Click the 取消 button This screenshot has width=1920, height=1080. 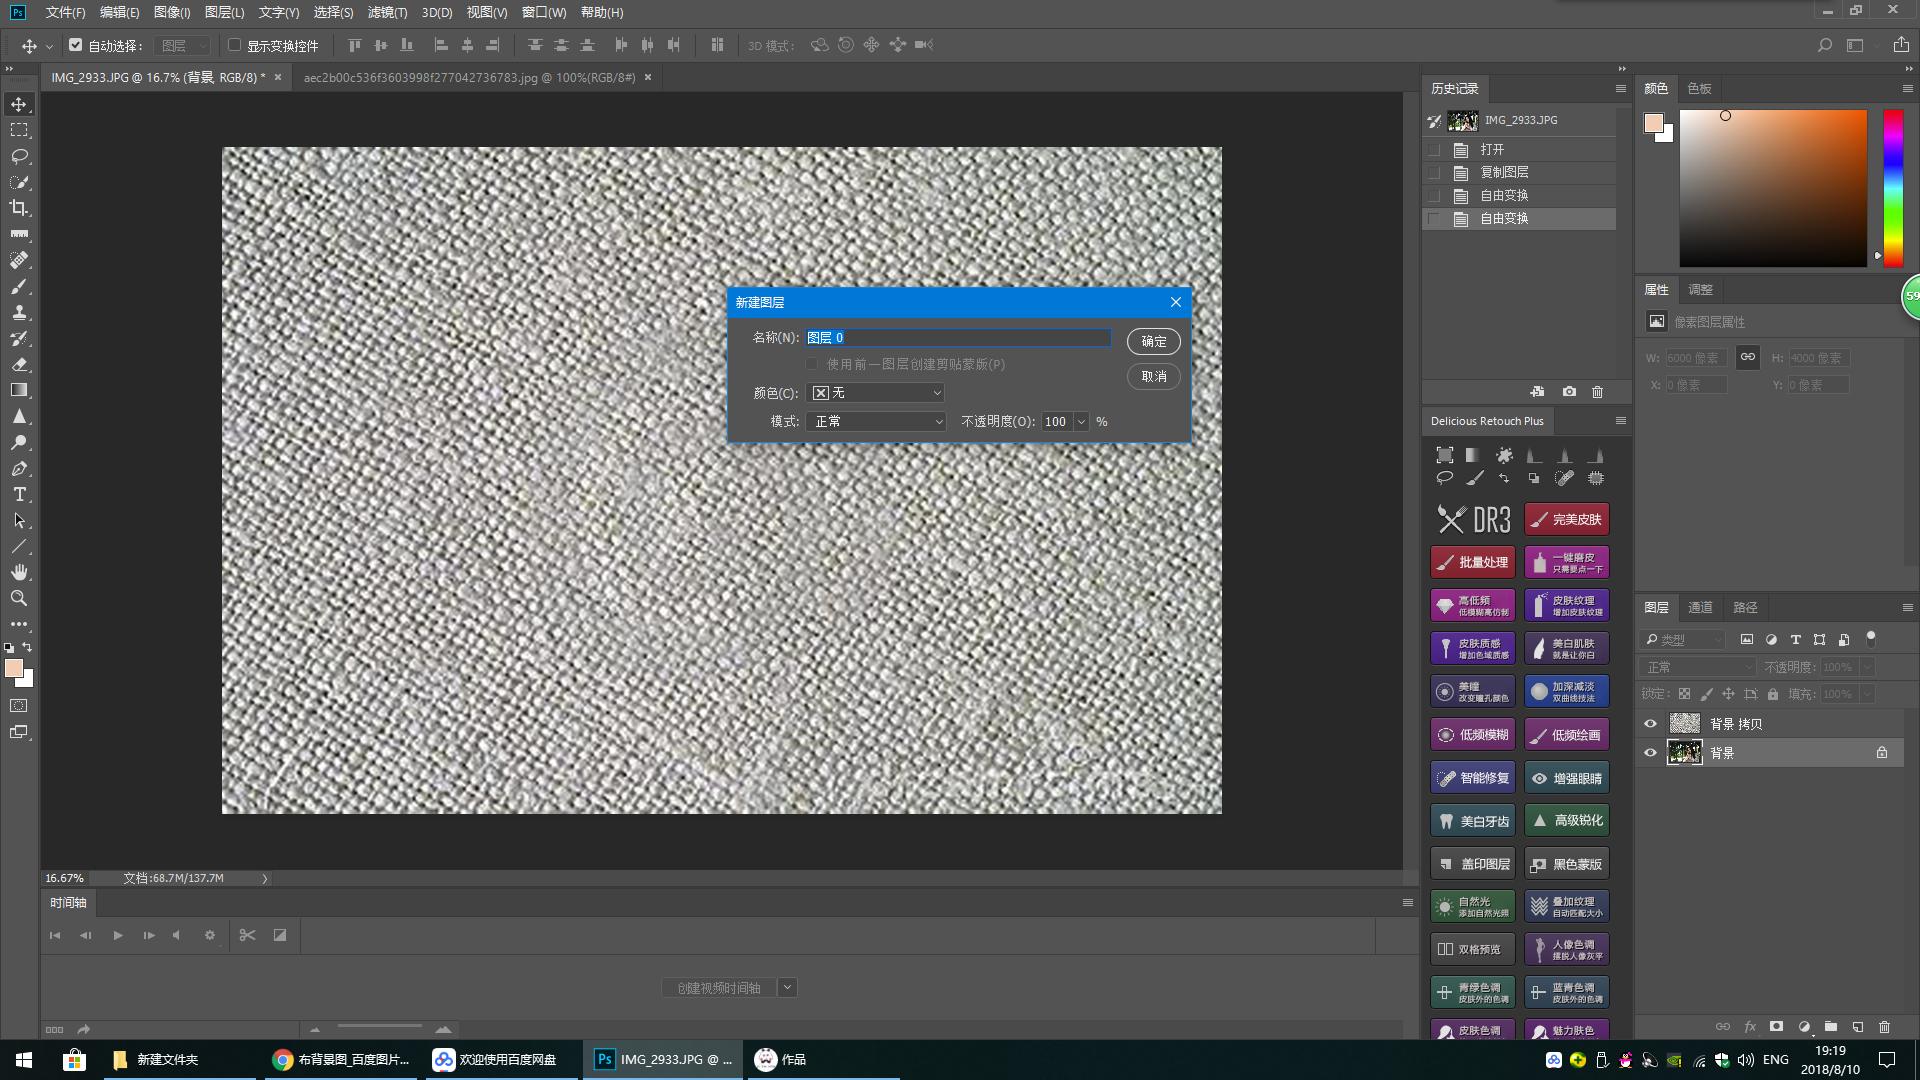[x=1153, y=376]
